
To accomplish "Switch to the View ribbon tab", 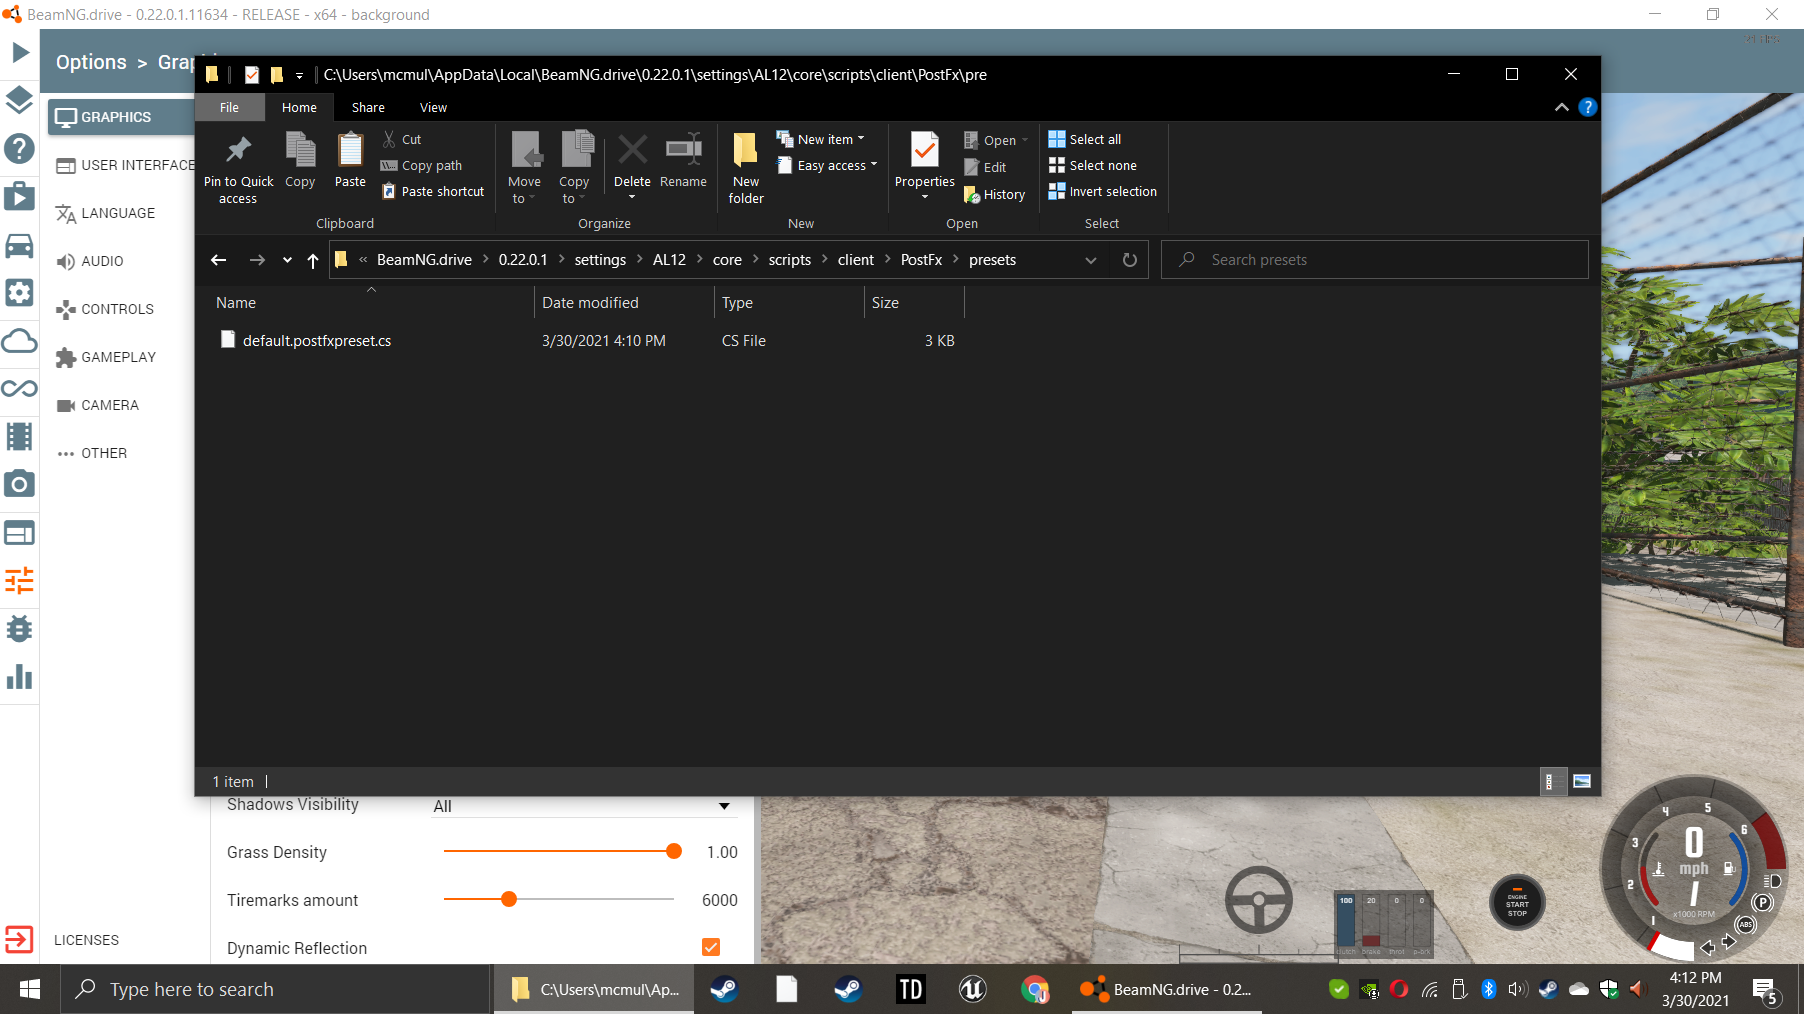I will click(x=433, y=107).
